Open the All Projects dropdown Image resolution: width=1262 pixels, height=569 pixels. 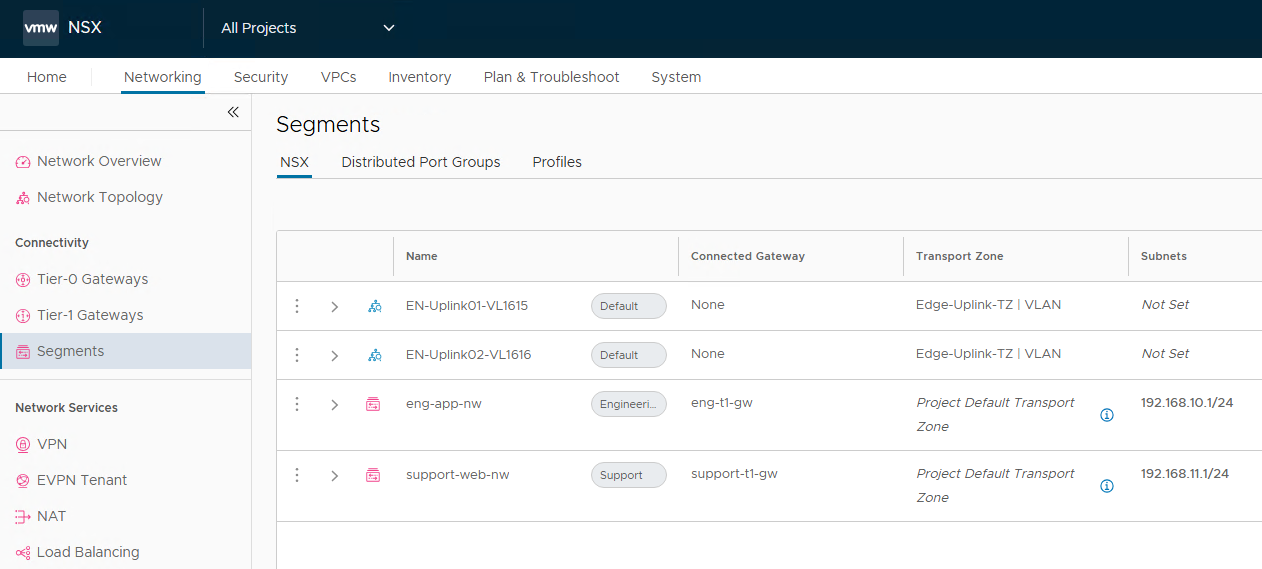[308, 28]
